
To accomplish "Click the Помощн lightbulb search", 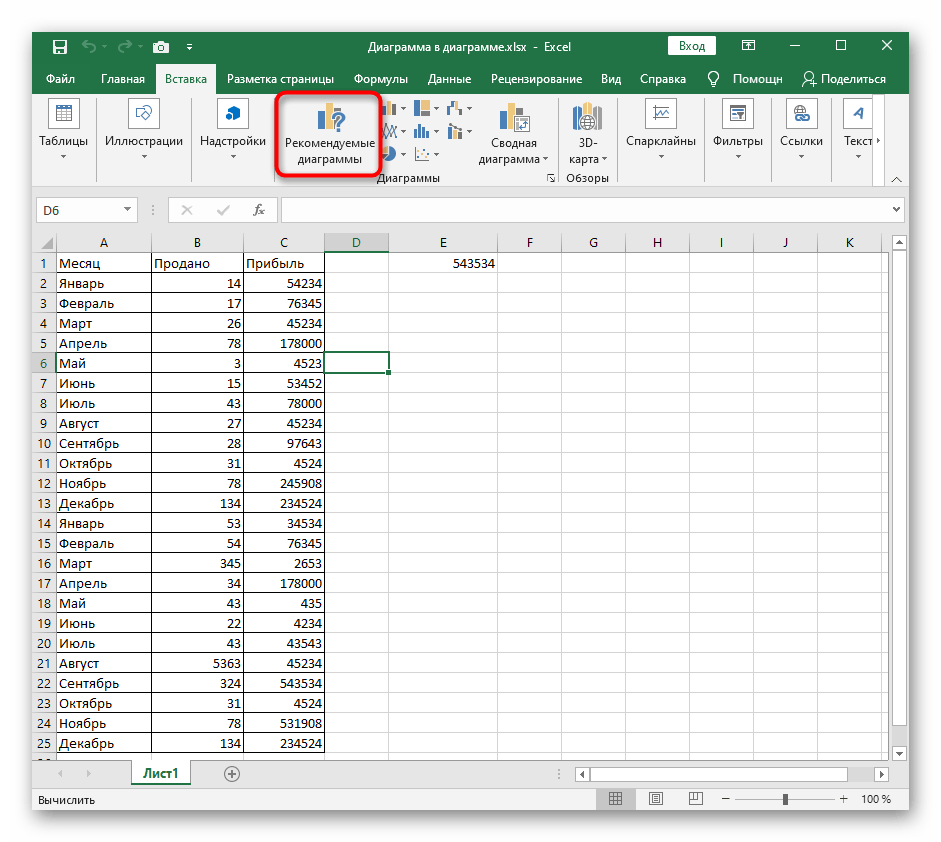I will click(745, 79).
